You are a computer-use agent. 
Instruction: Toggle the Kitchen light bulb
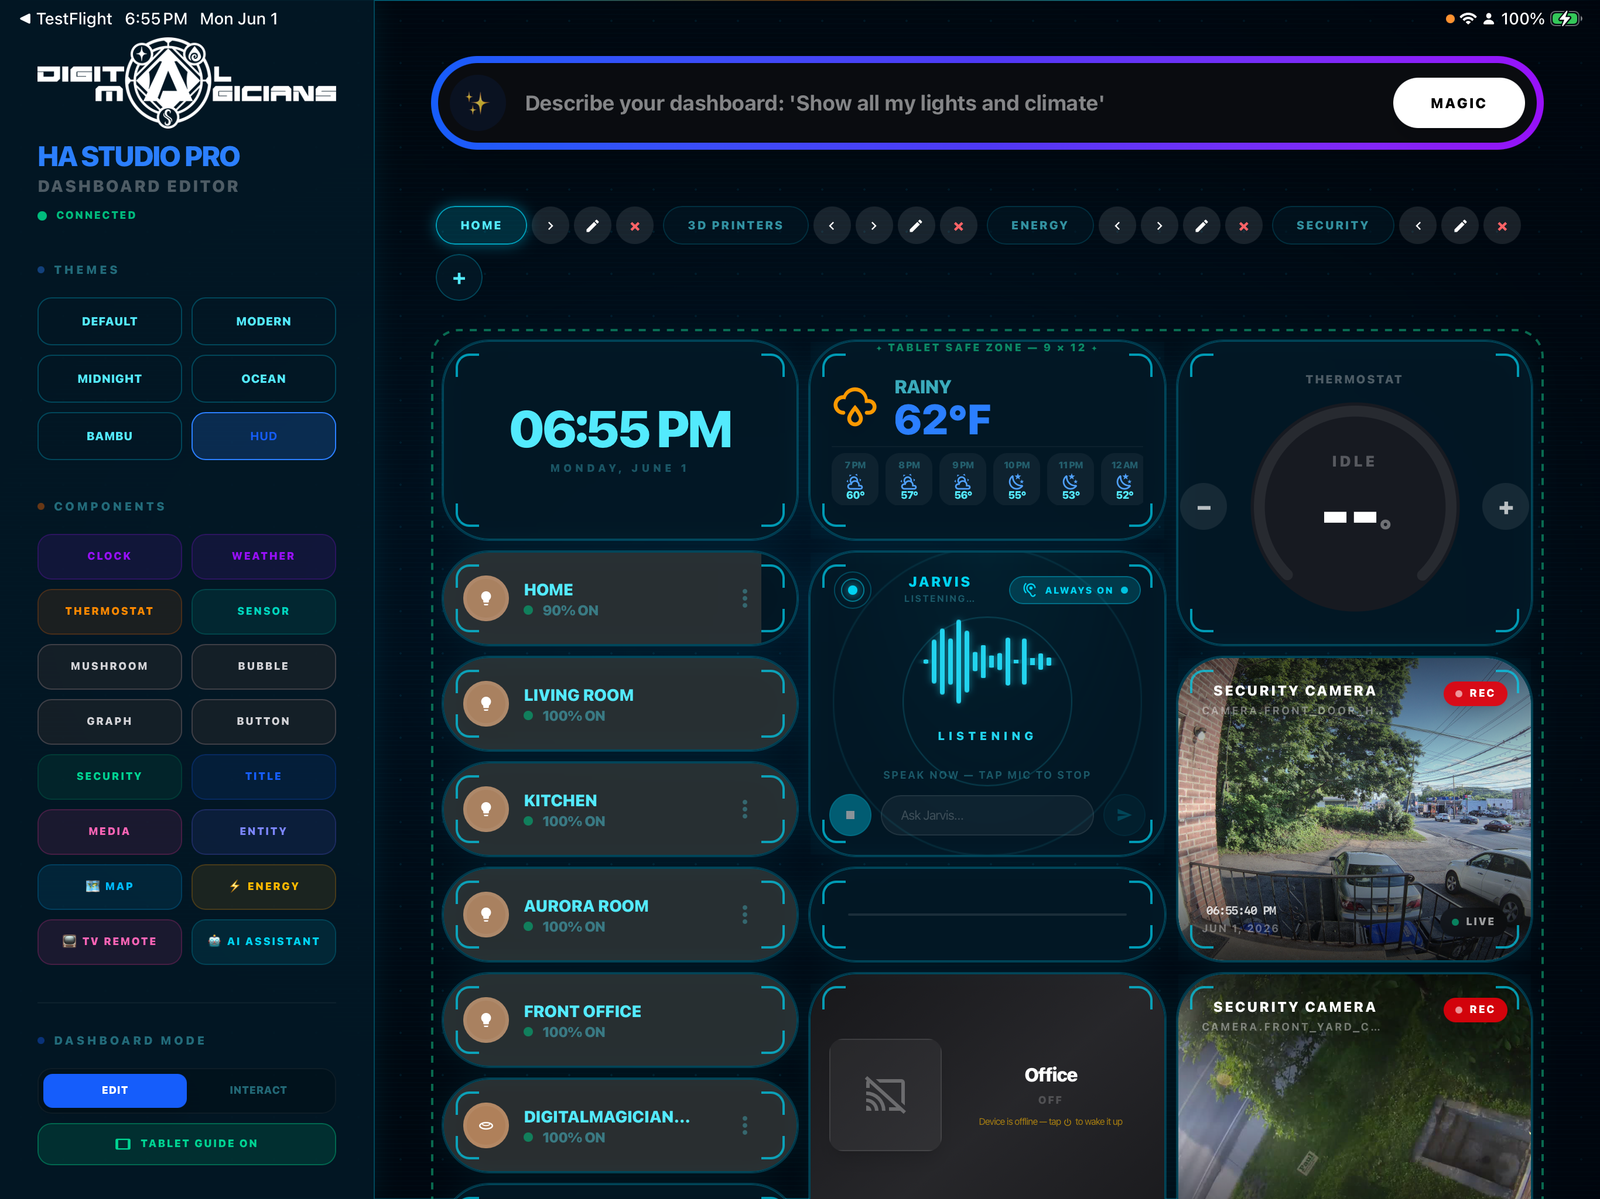tap(486, 810)
